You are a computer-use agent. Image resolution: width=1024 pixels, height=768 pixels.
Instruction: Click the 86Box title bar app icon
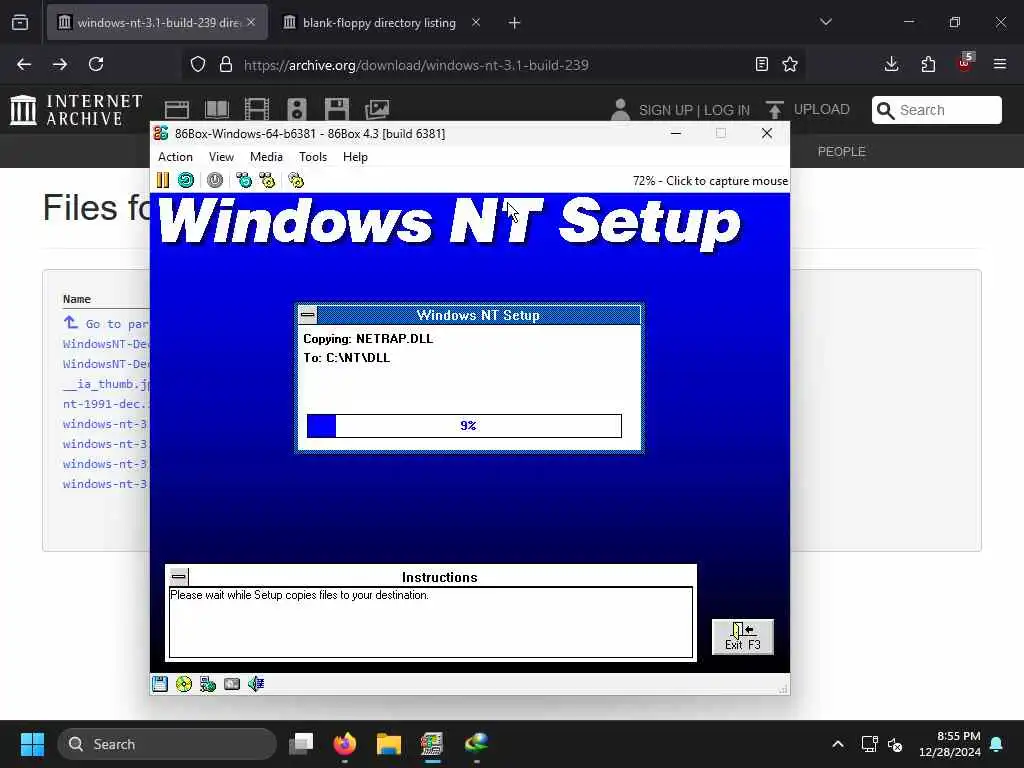click(x=161, y=133)
